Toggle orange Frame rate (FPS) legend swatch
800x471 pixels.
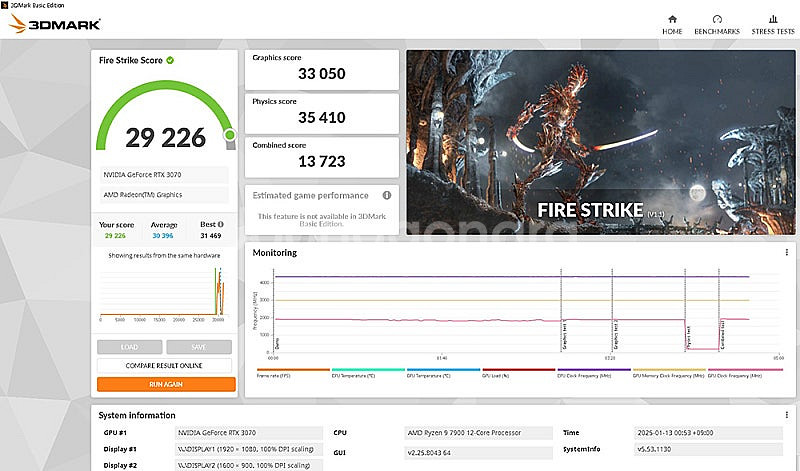(293, 369)
